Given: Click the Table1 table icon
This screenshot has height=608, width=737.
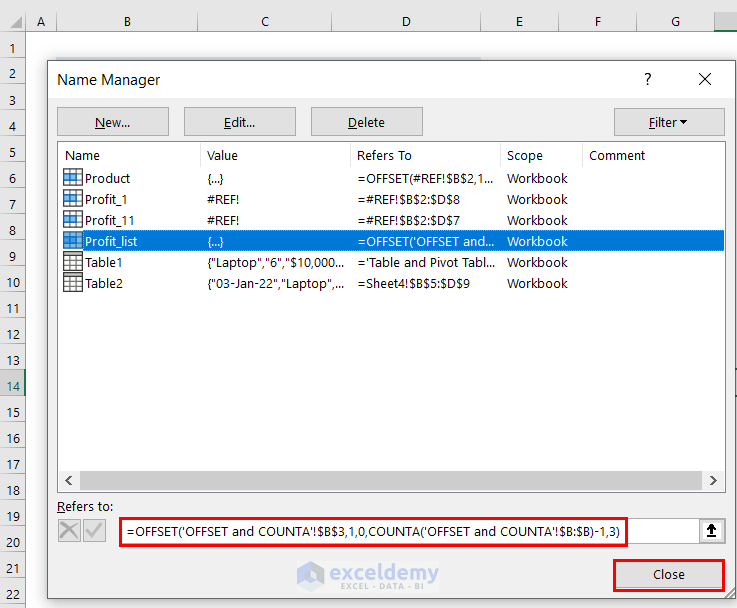Looking at the screenshot, I should [72, 262].
